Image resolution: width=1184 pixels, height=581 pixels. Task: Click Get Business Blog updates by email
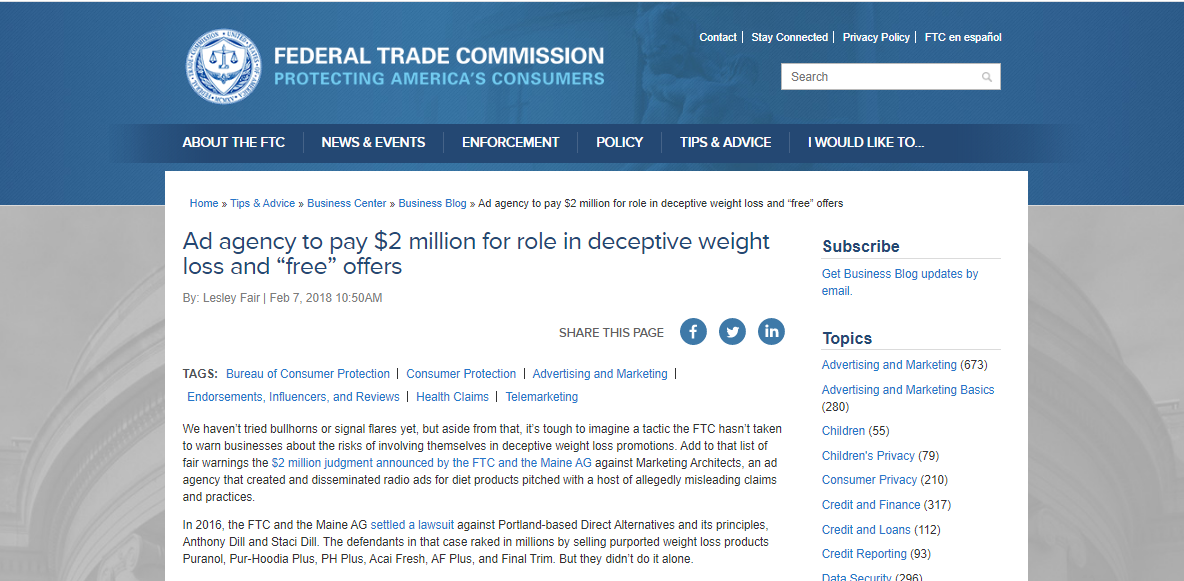coord(900,282)
